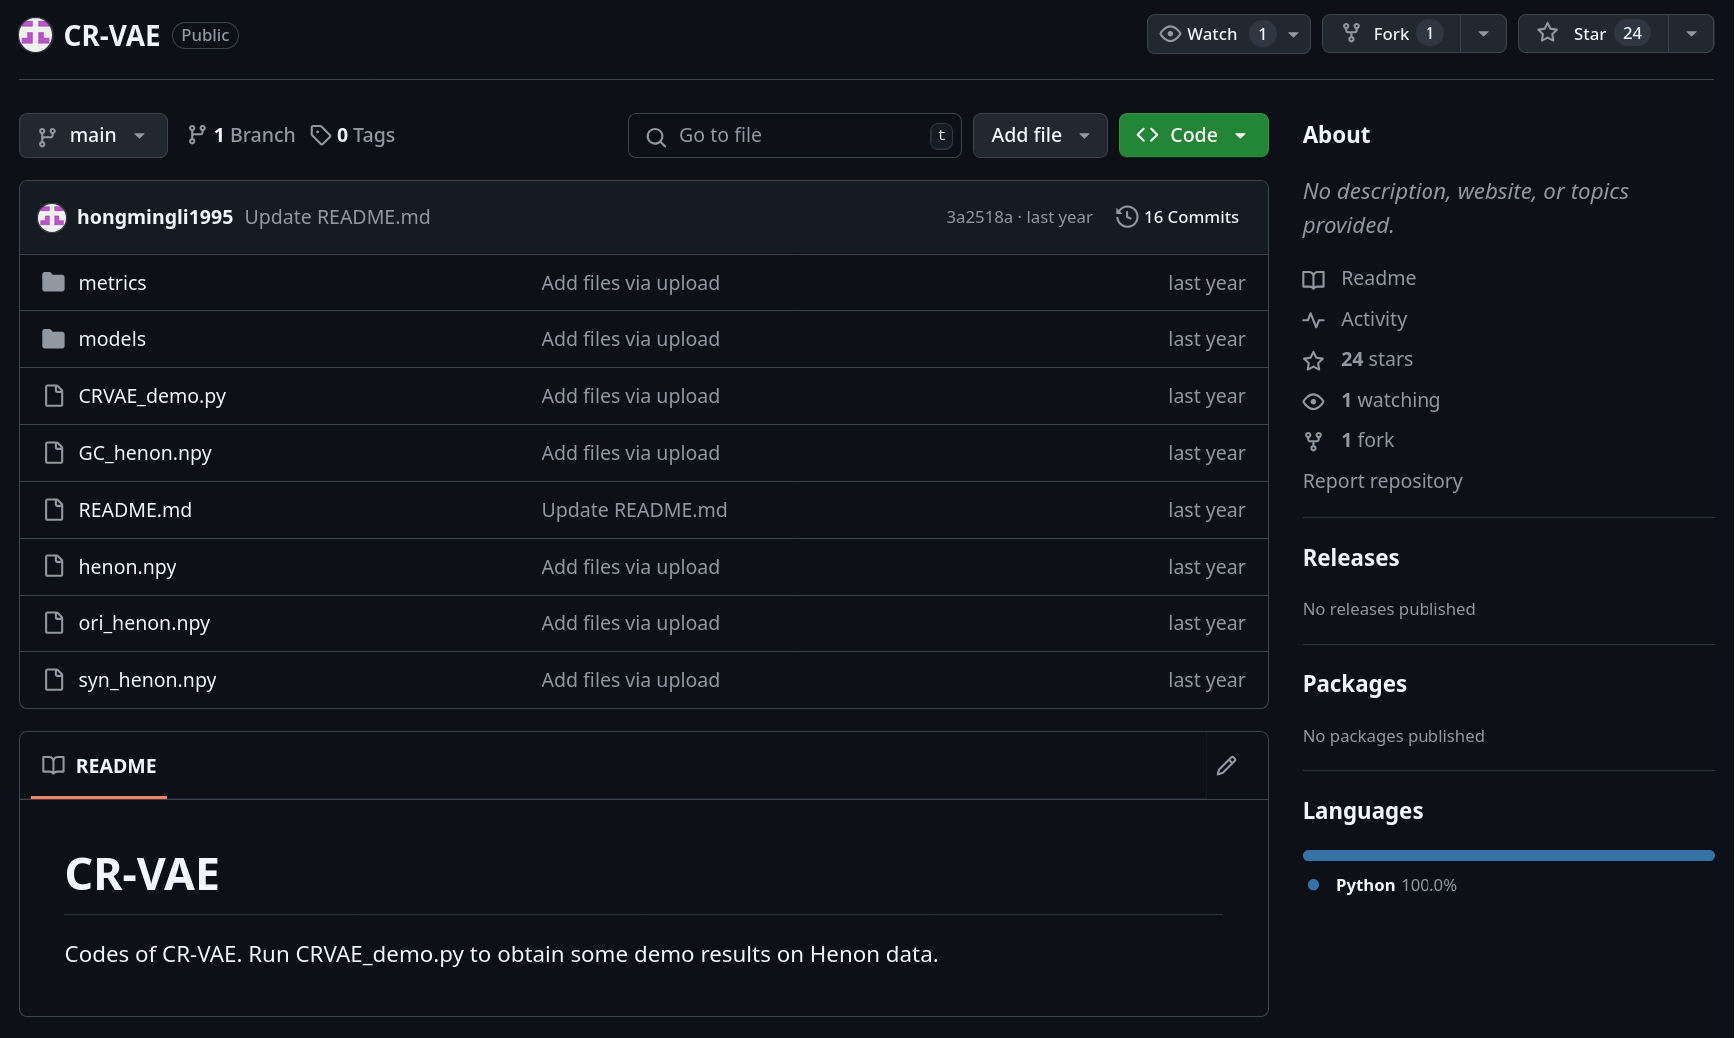
Task: Select the README tab
Action: coord(99,766)
